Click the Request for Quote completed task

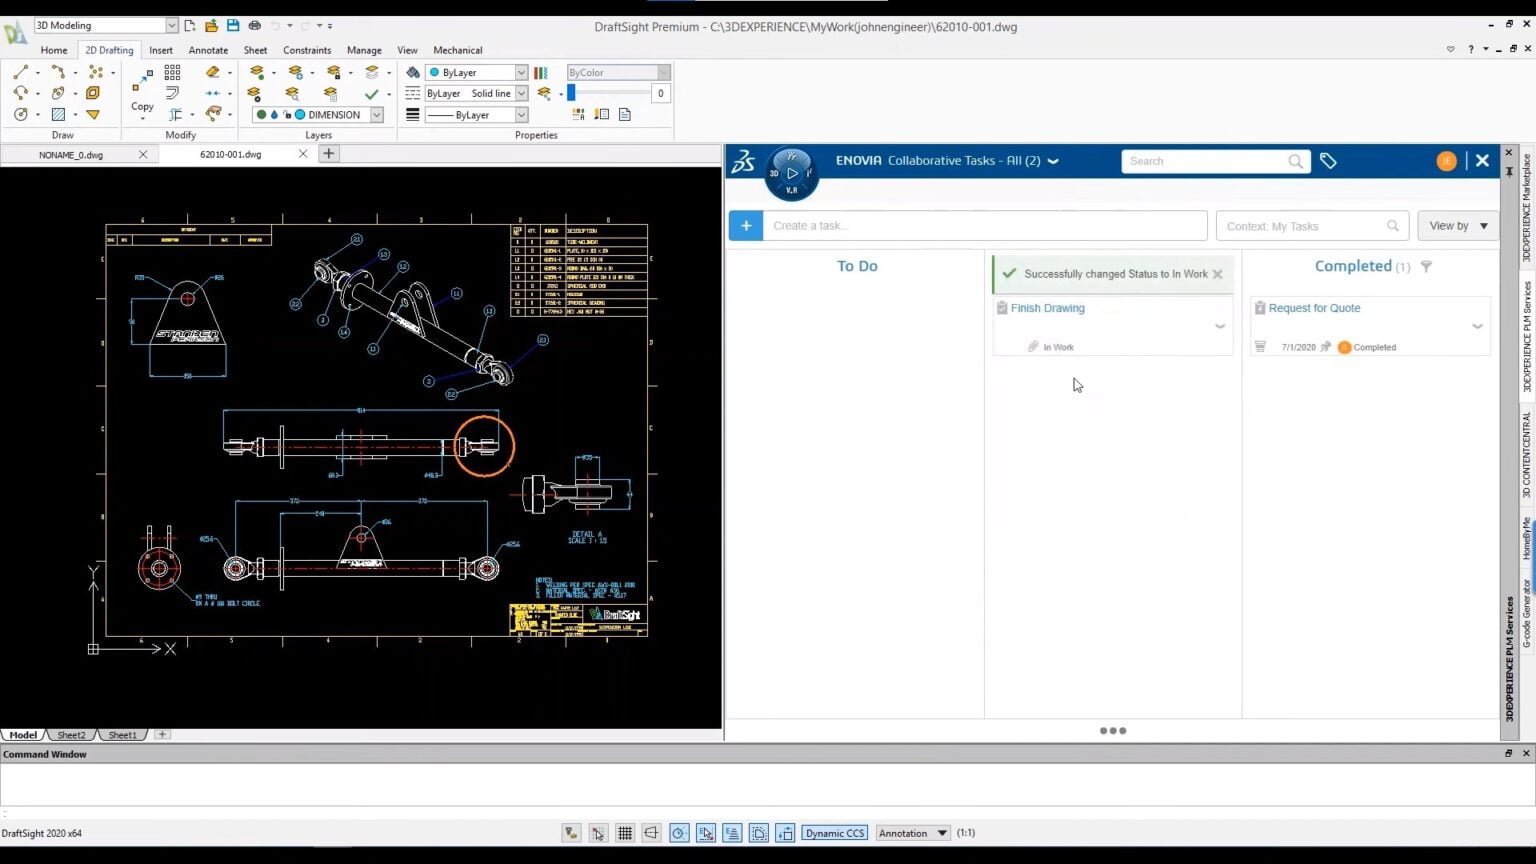tap(1313, 308)
